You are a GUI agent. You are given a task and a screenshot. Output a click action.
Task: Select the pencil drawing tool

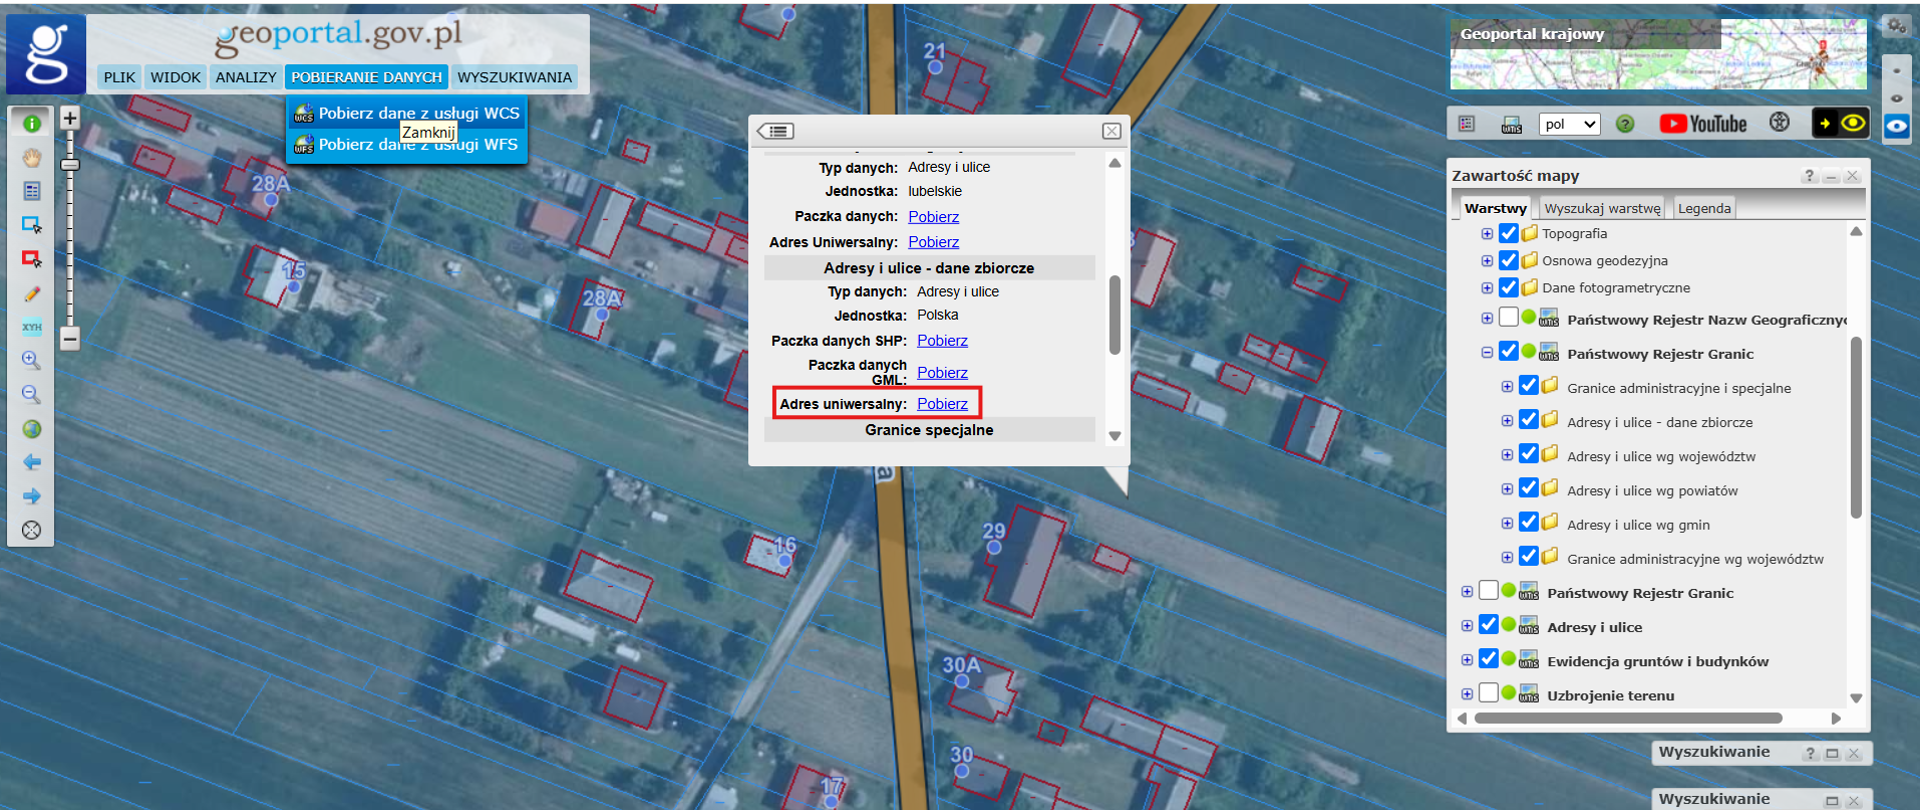31,294
